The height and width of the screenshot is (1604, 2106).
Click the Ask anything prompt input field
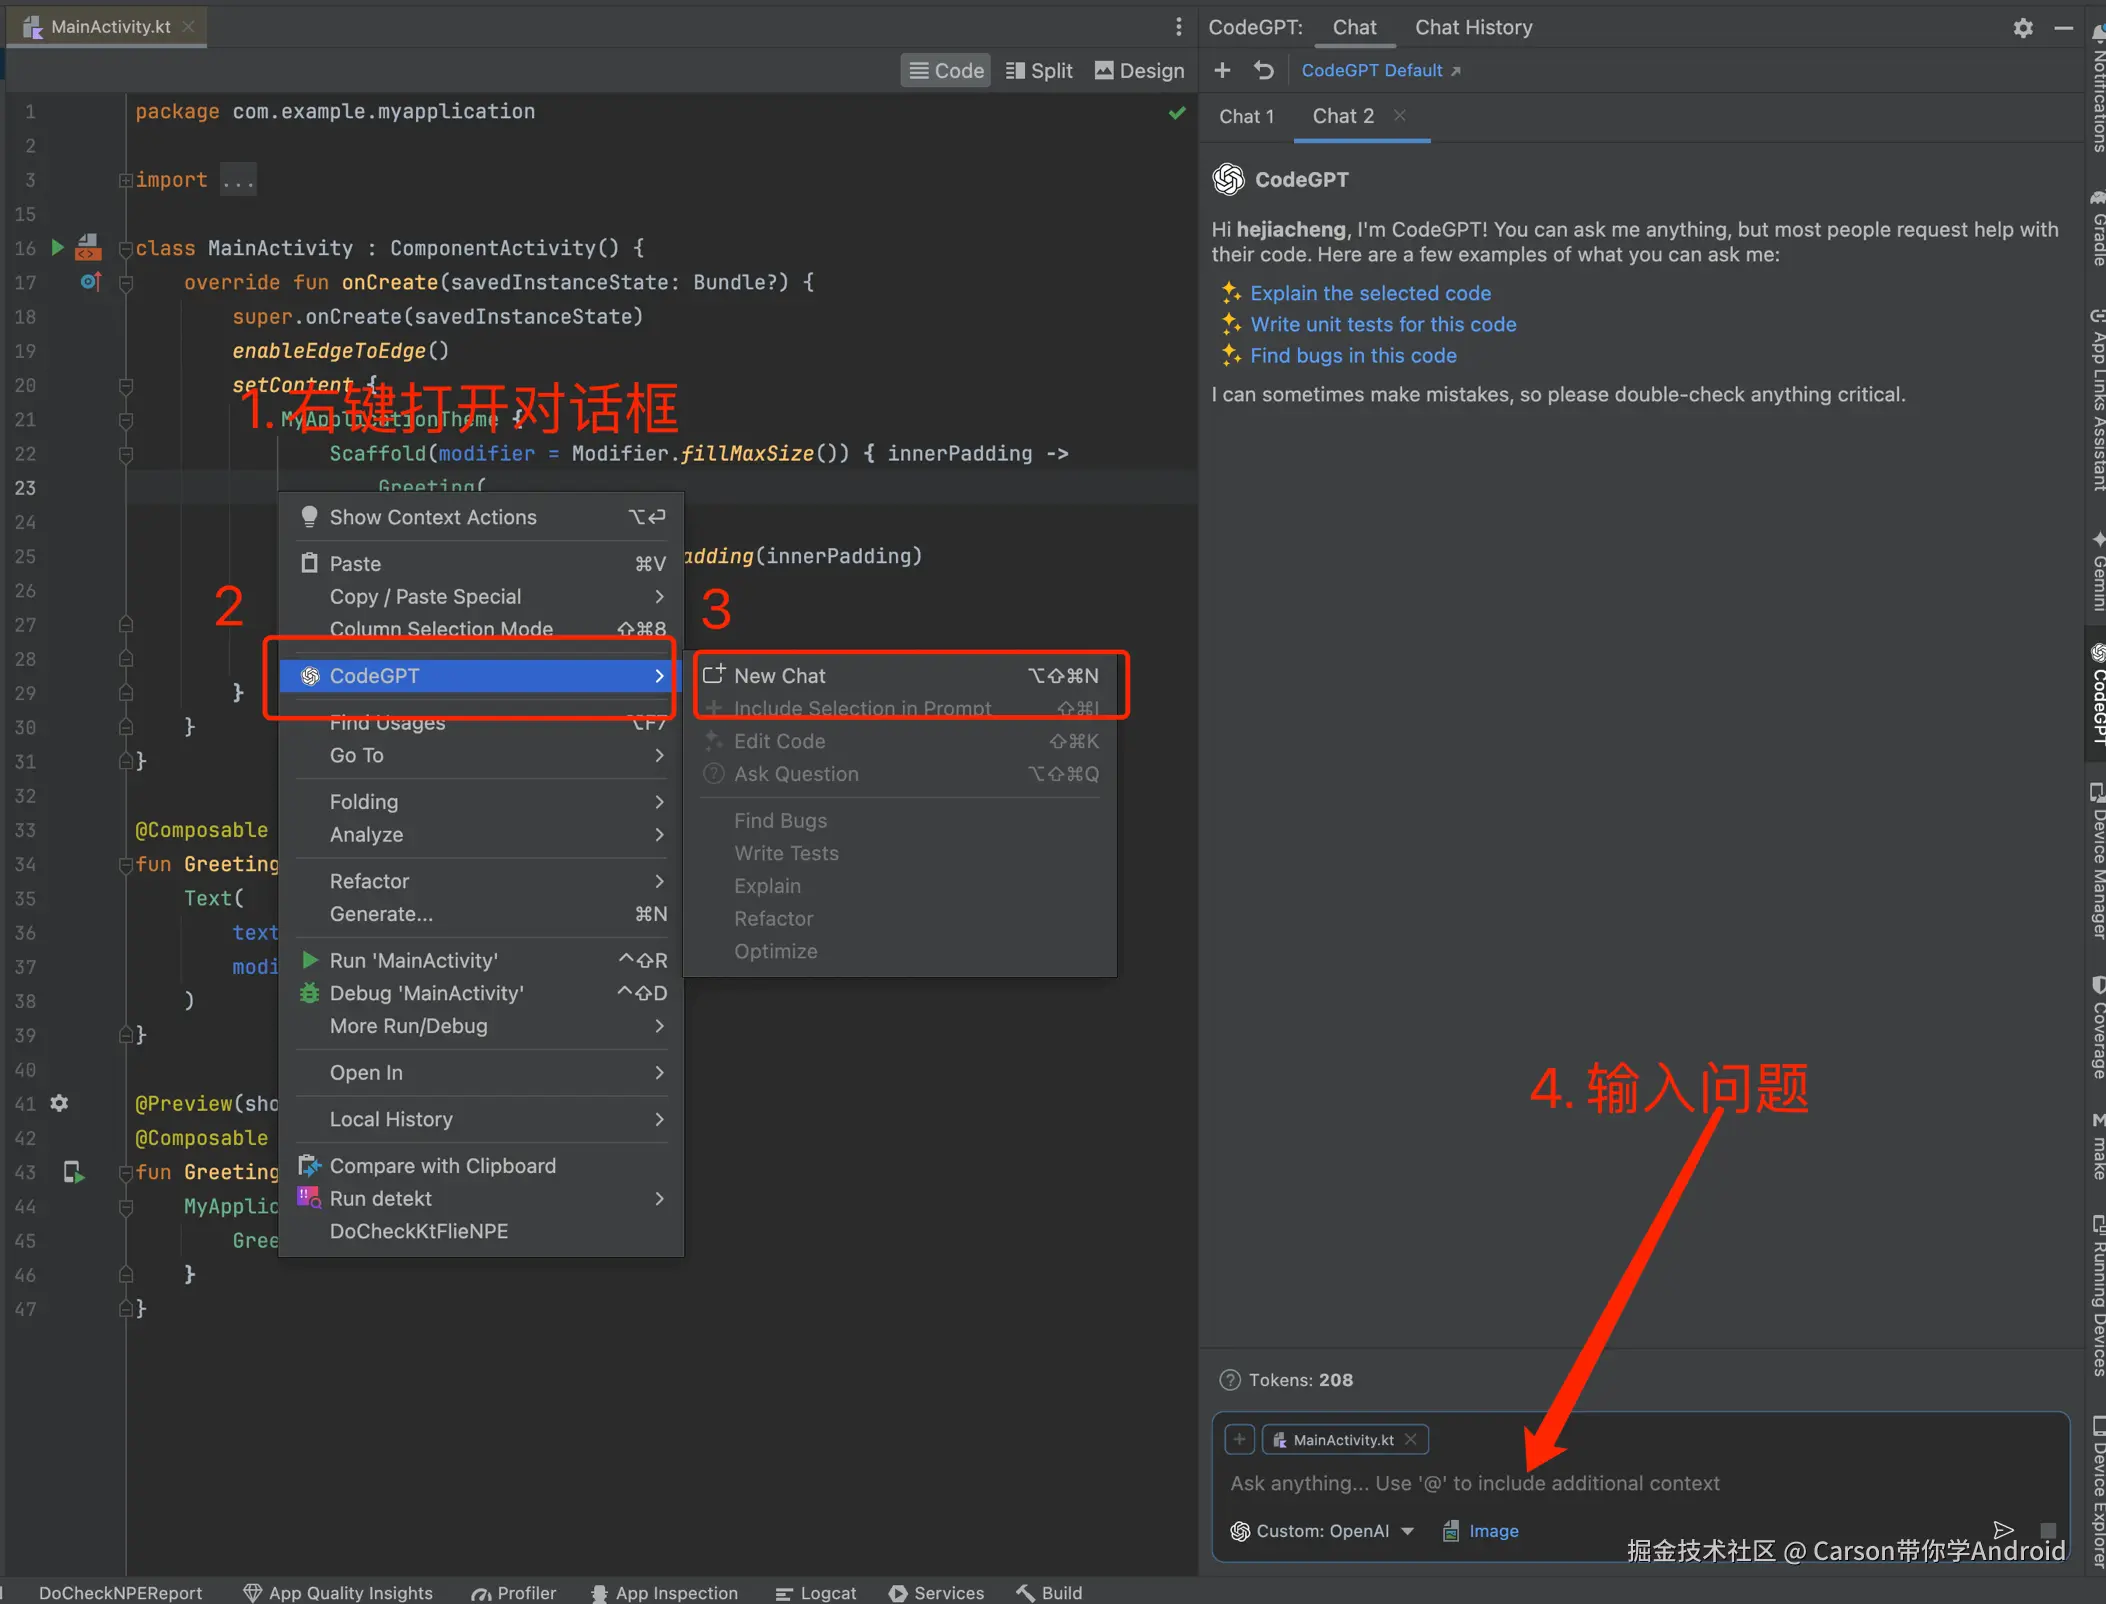click(x=1475, y=1483)
